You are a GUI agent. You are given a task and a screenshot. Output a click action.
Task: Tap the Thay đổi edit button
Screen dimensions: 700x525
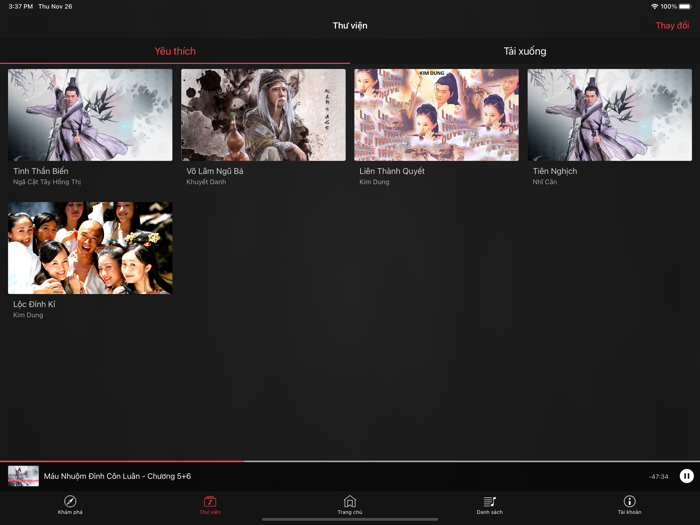(x=672, y=25)
